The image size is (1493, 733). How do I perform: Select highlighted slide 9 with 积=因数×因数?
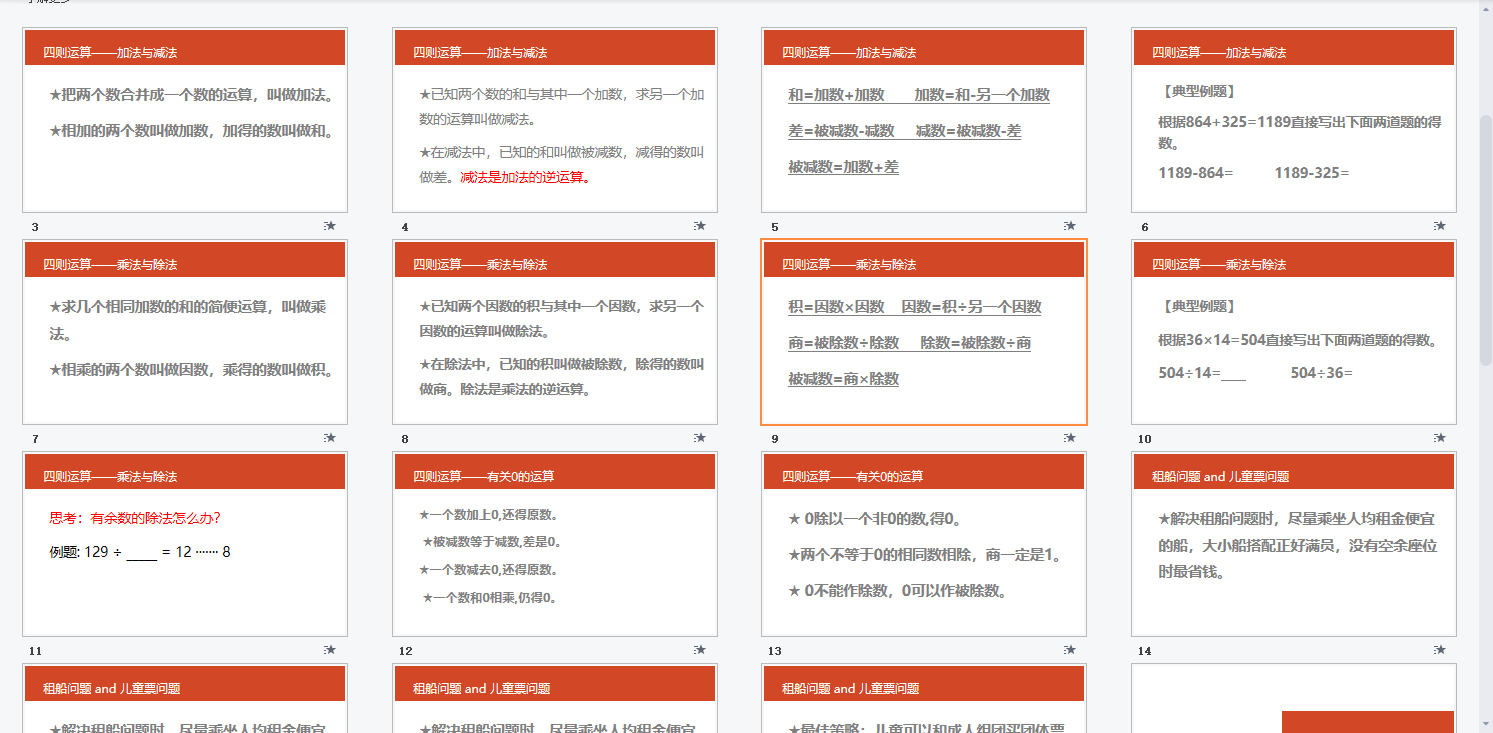click(924, 332)
